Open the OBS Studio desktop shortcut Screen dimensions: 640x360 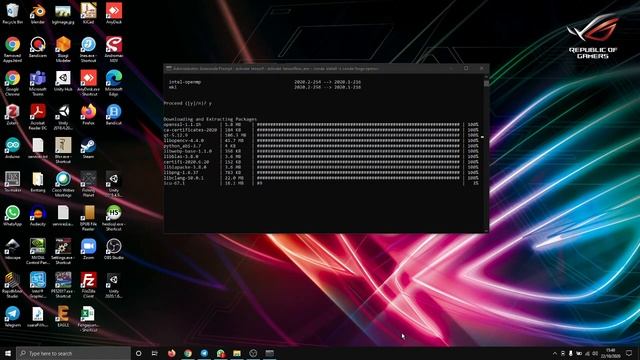click(113, 249)
